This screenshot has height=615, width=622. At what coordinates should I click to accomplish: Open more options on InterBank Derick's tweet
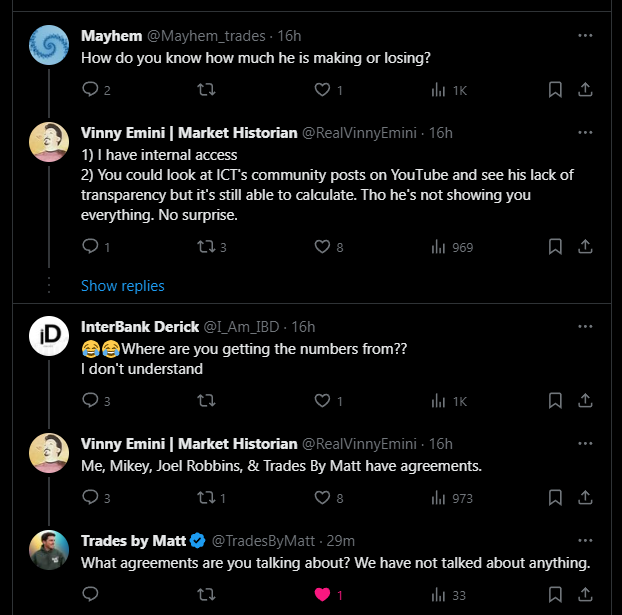pos(585,327)
